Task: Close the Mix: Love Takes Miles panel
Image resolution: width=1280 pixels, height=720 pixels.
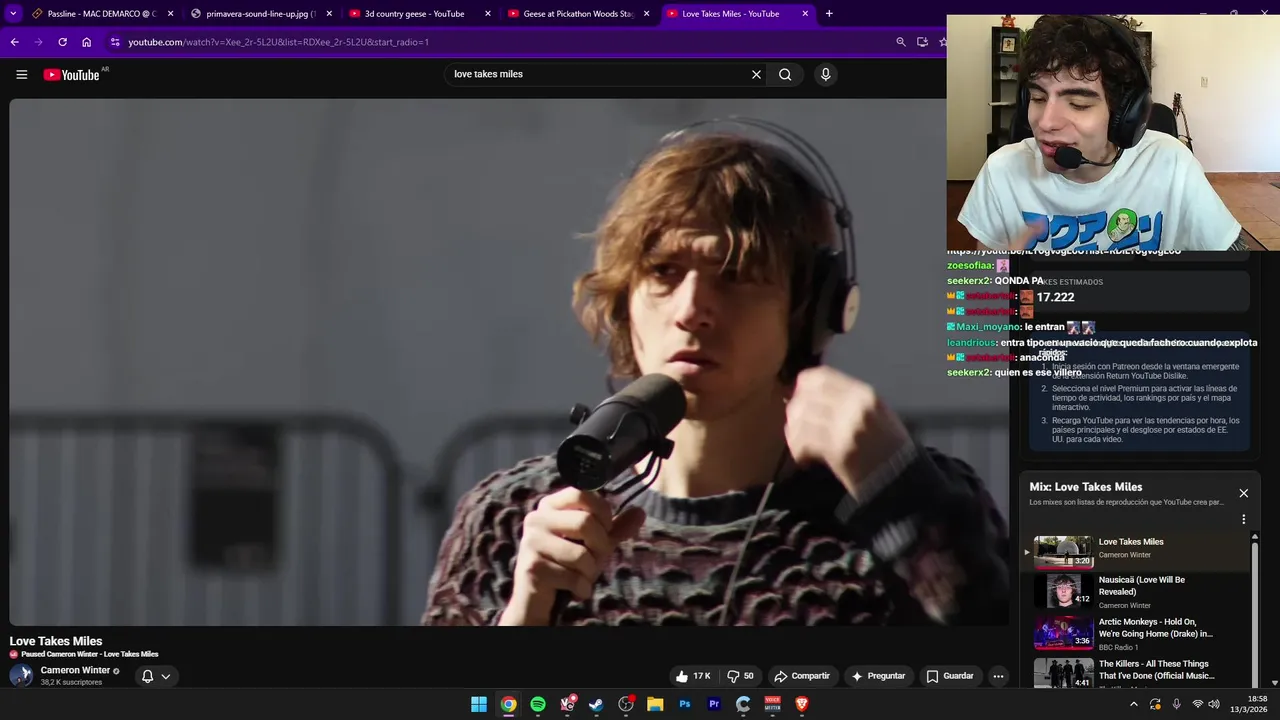Action: coord(1244,493)
